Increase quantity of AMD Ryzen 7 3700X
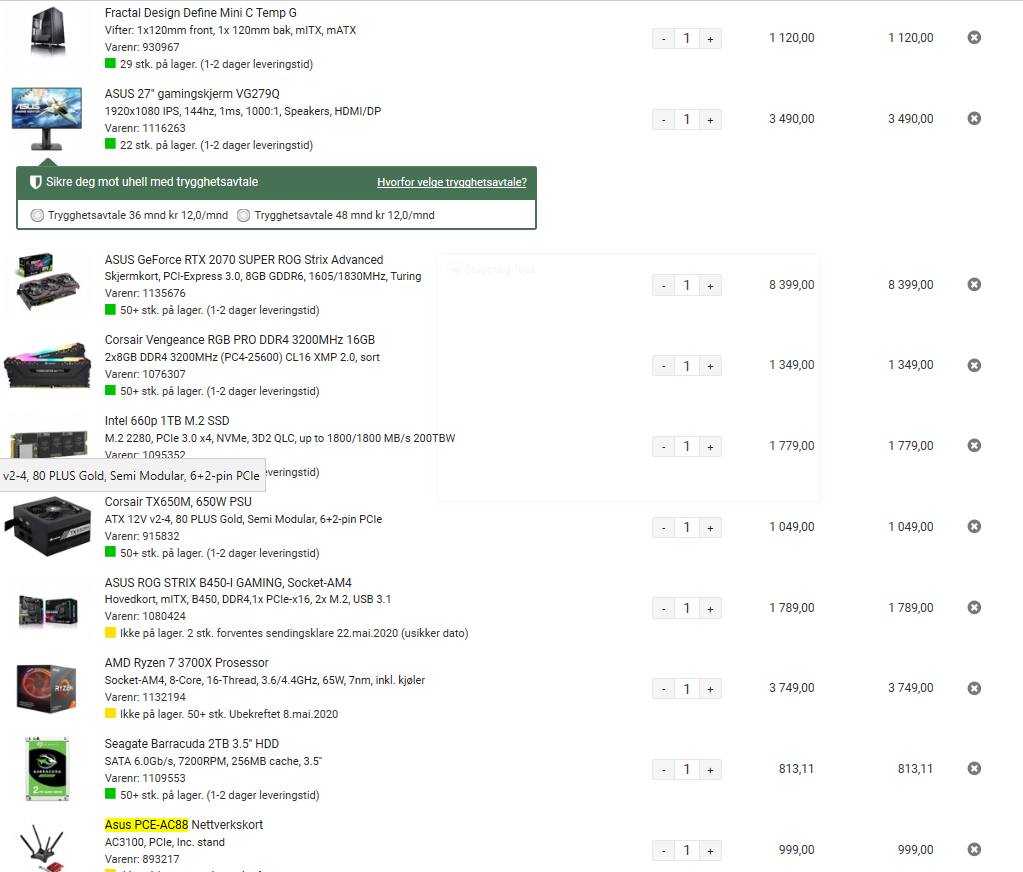The image size is (1023, 872). [710, 689]
